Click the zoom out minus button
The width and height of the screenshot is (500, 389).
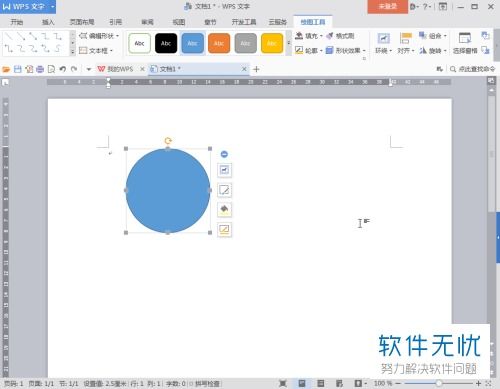[398, 384]
